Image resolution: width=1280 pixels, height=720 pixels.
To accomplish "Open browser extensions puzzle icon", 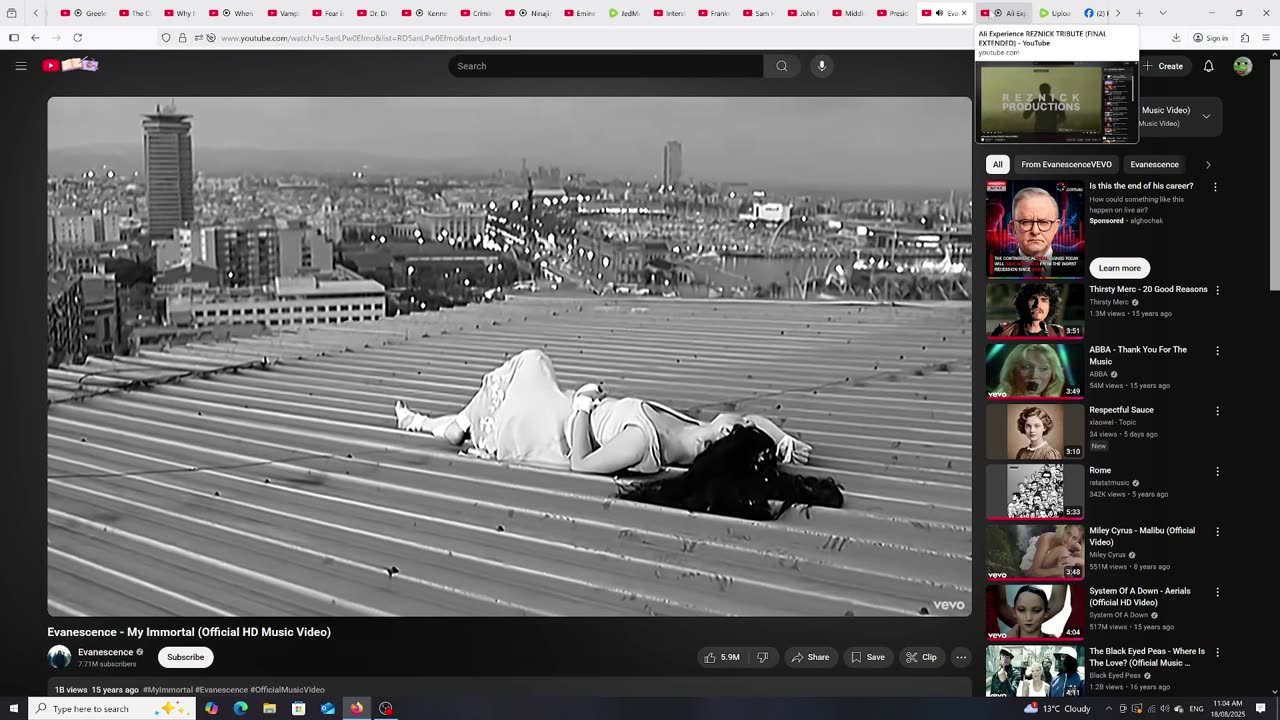I will pyautogui.click(x=1245, y=38).
